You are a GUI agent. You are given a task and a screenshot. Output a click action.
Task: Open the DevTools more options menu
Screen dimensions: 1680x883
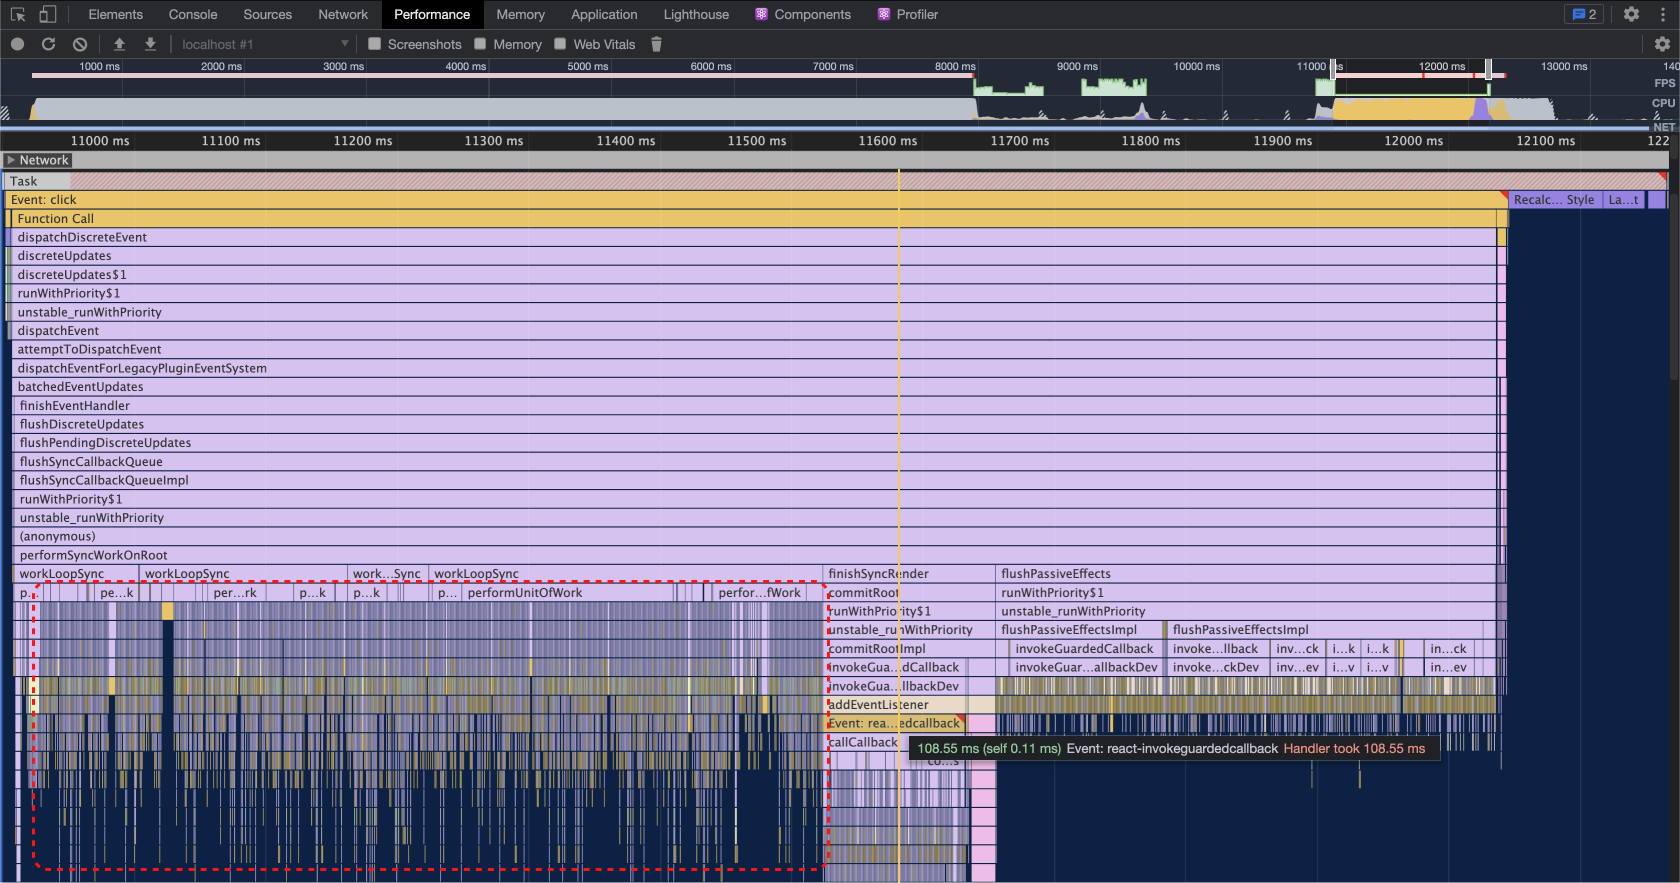(1663, 14)
